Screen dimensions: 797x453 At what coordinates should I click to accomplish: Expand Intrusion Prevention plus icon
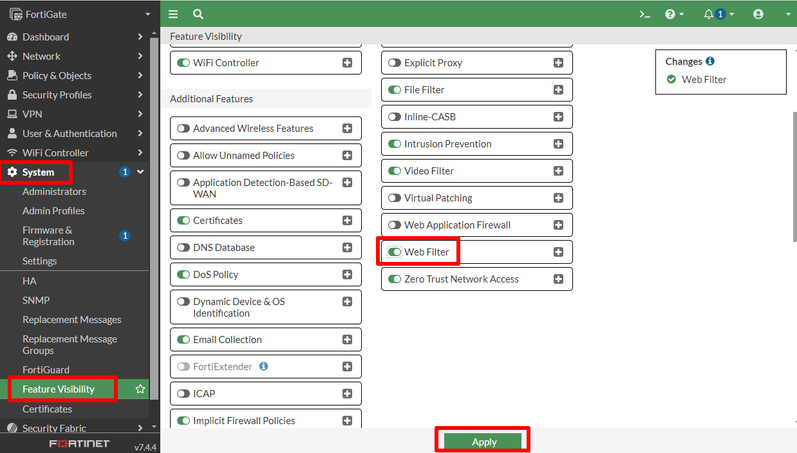[558, 144]
